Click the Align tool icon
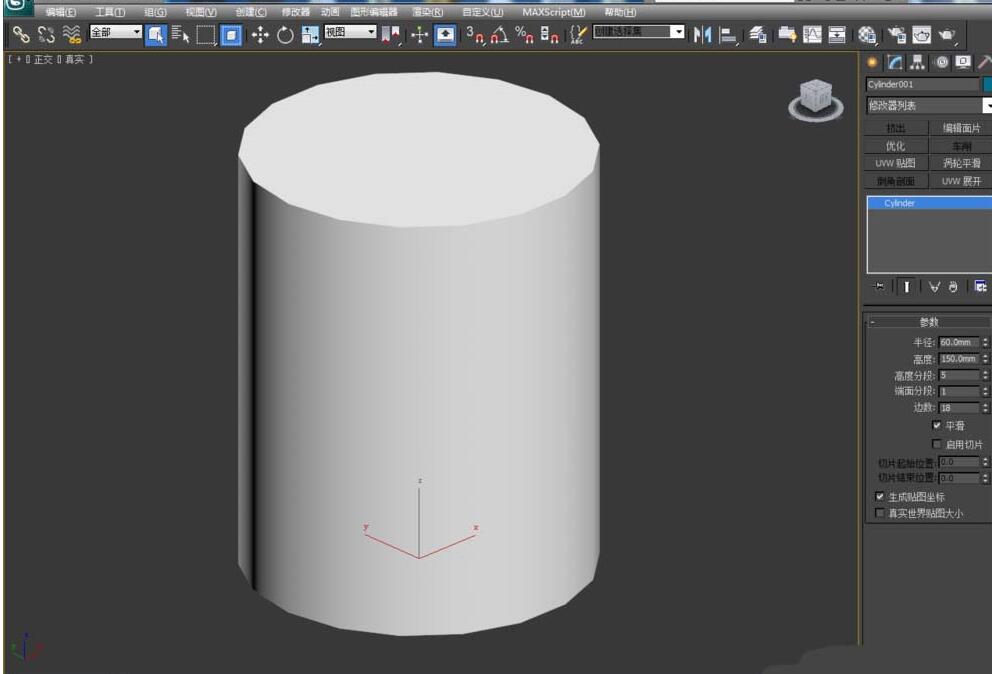Image resolution: width=992 pixels, height=674 pixels. pos(728,35)
